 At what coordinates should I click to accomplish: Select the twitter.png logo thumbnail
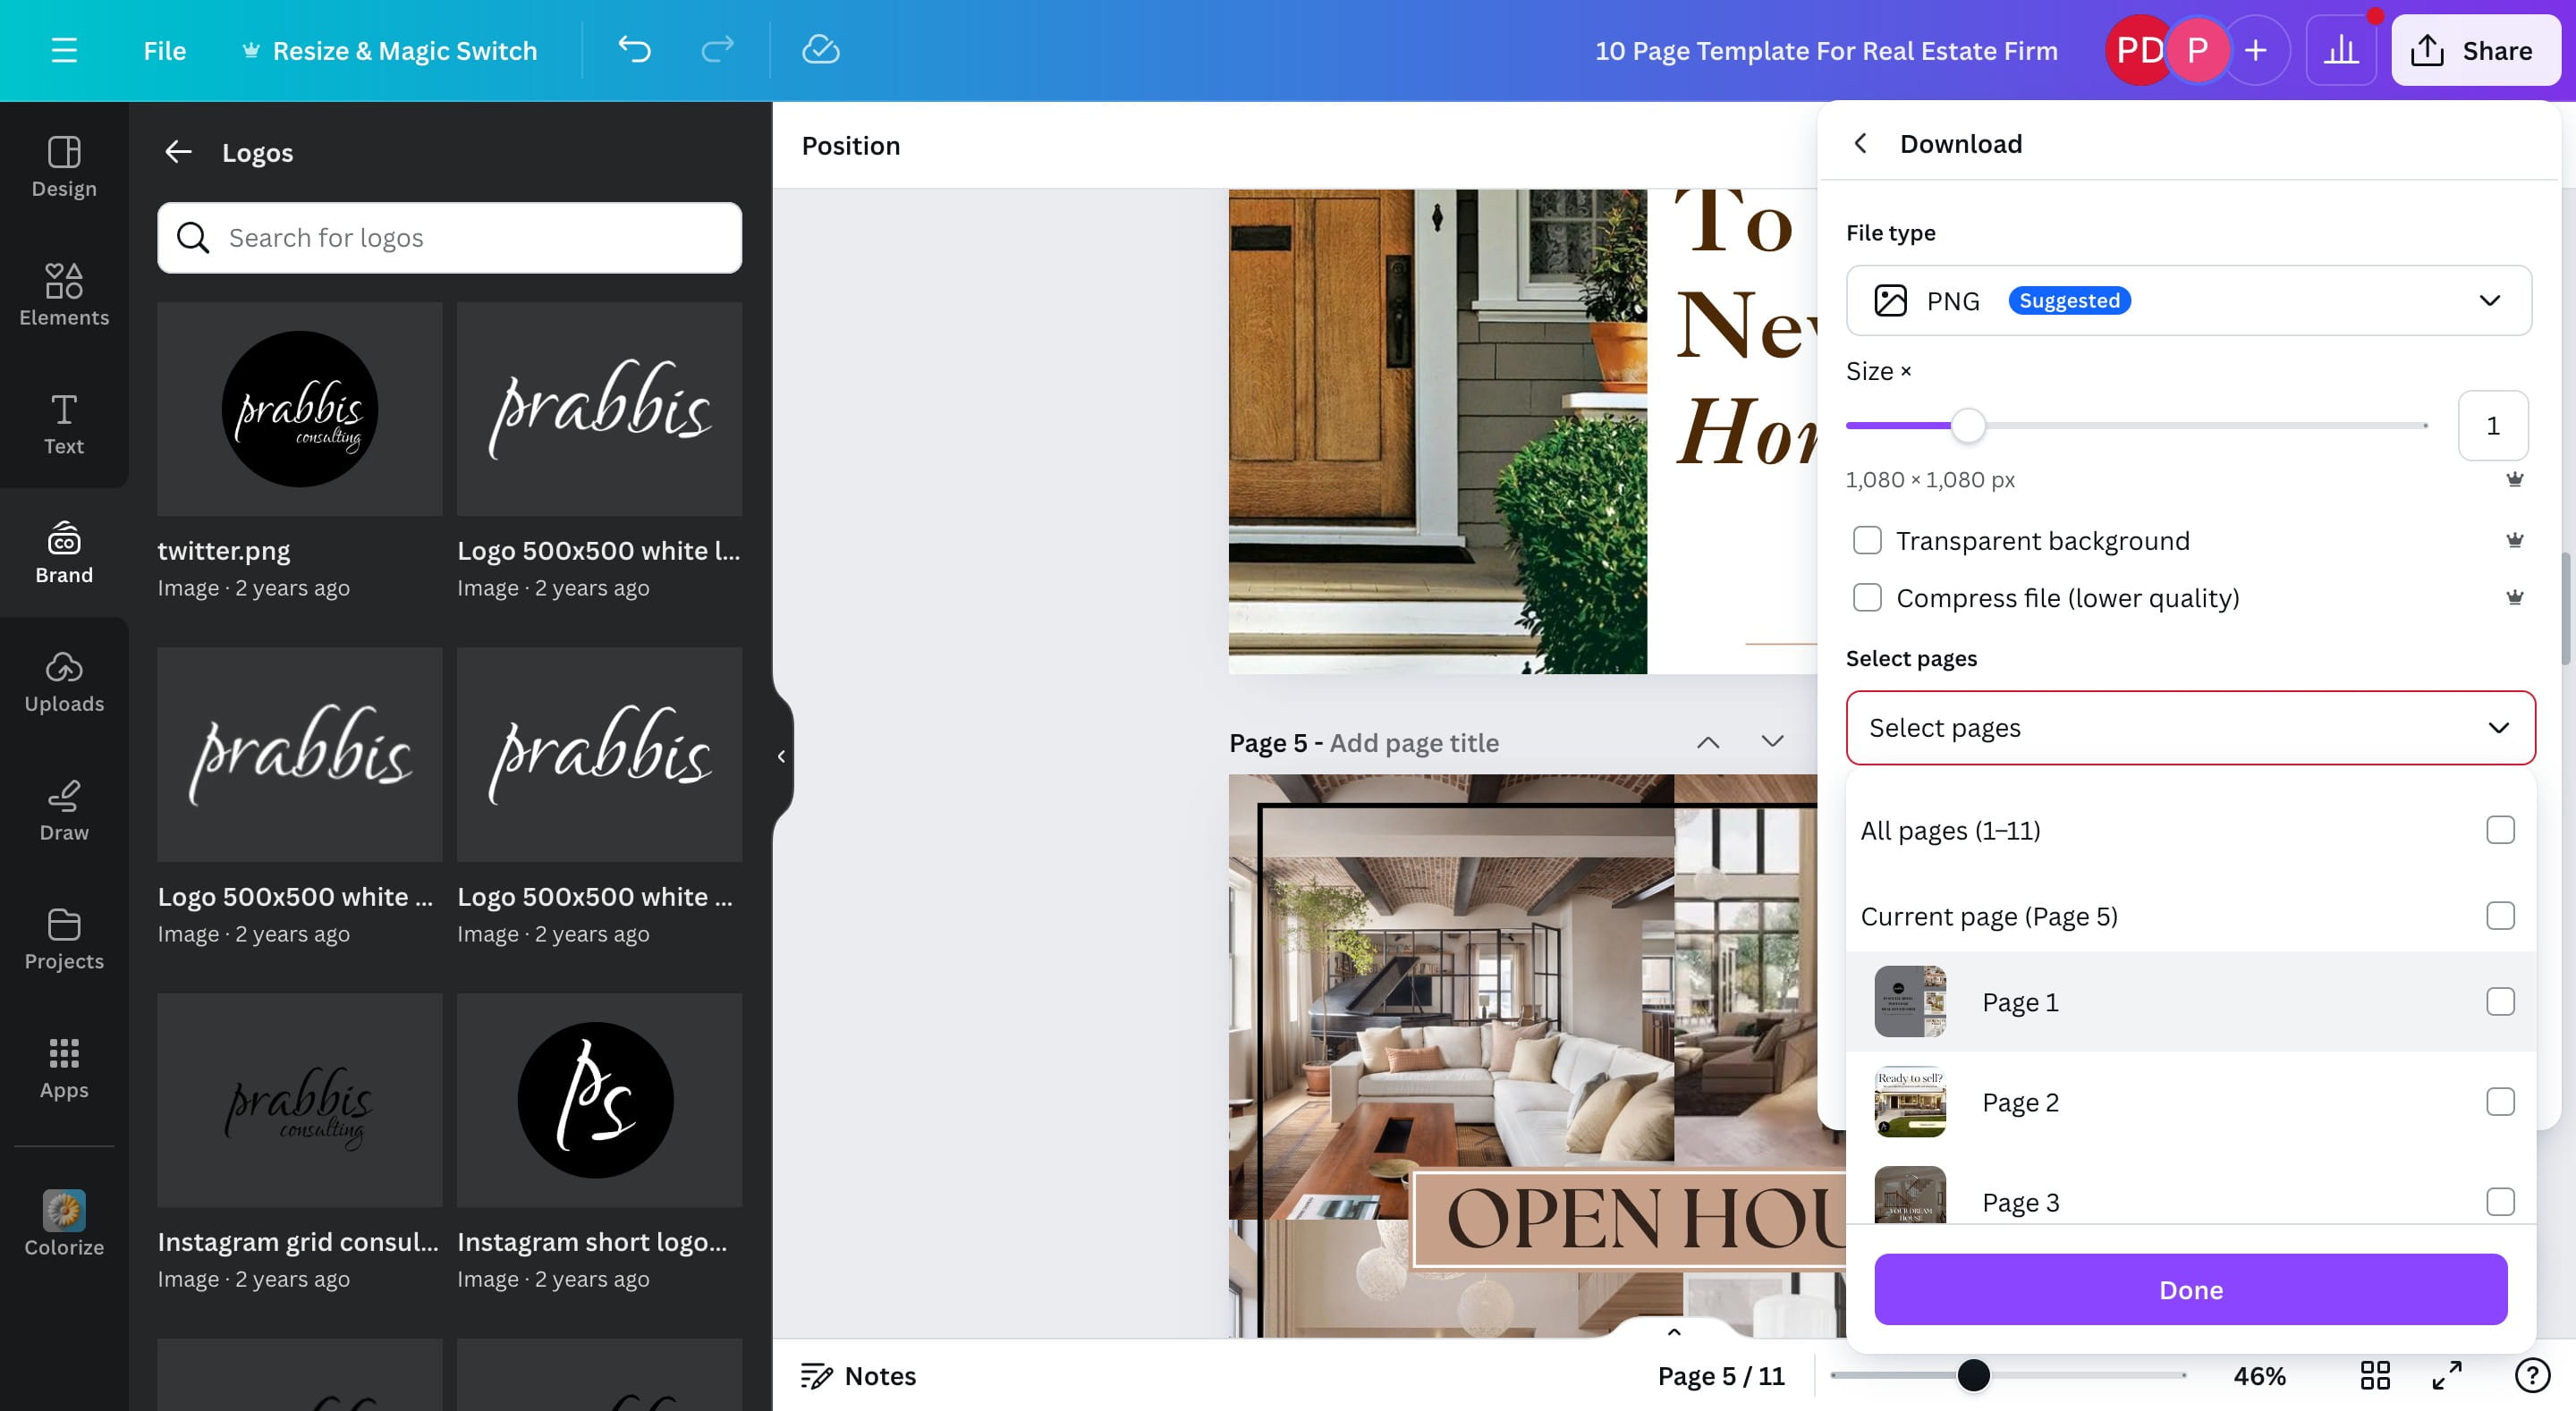[299, 409]
